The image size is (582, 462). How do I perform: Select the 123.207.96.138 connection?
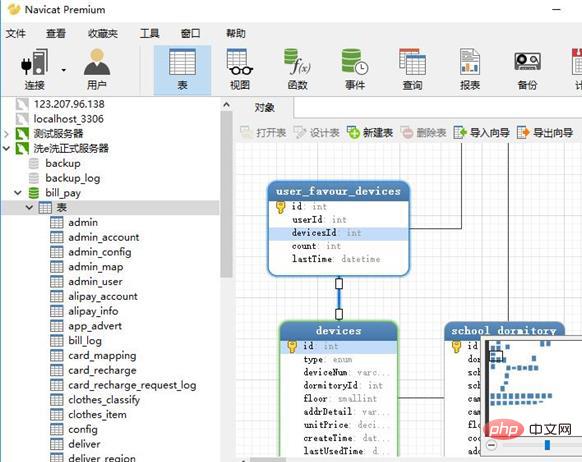click(69, 104)
